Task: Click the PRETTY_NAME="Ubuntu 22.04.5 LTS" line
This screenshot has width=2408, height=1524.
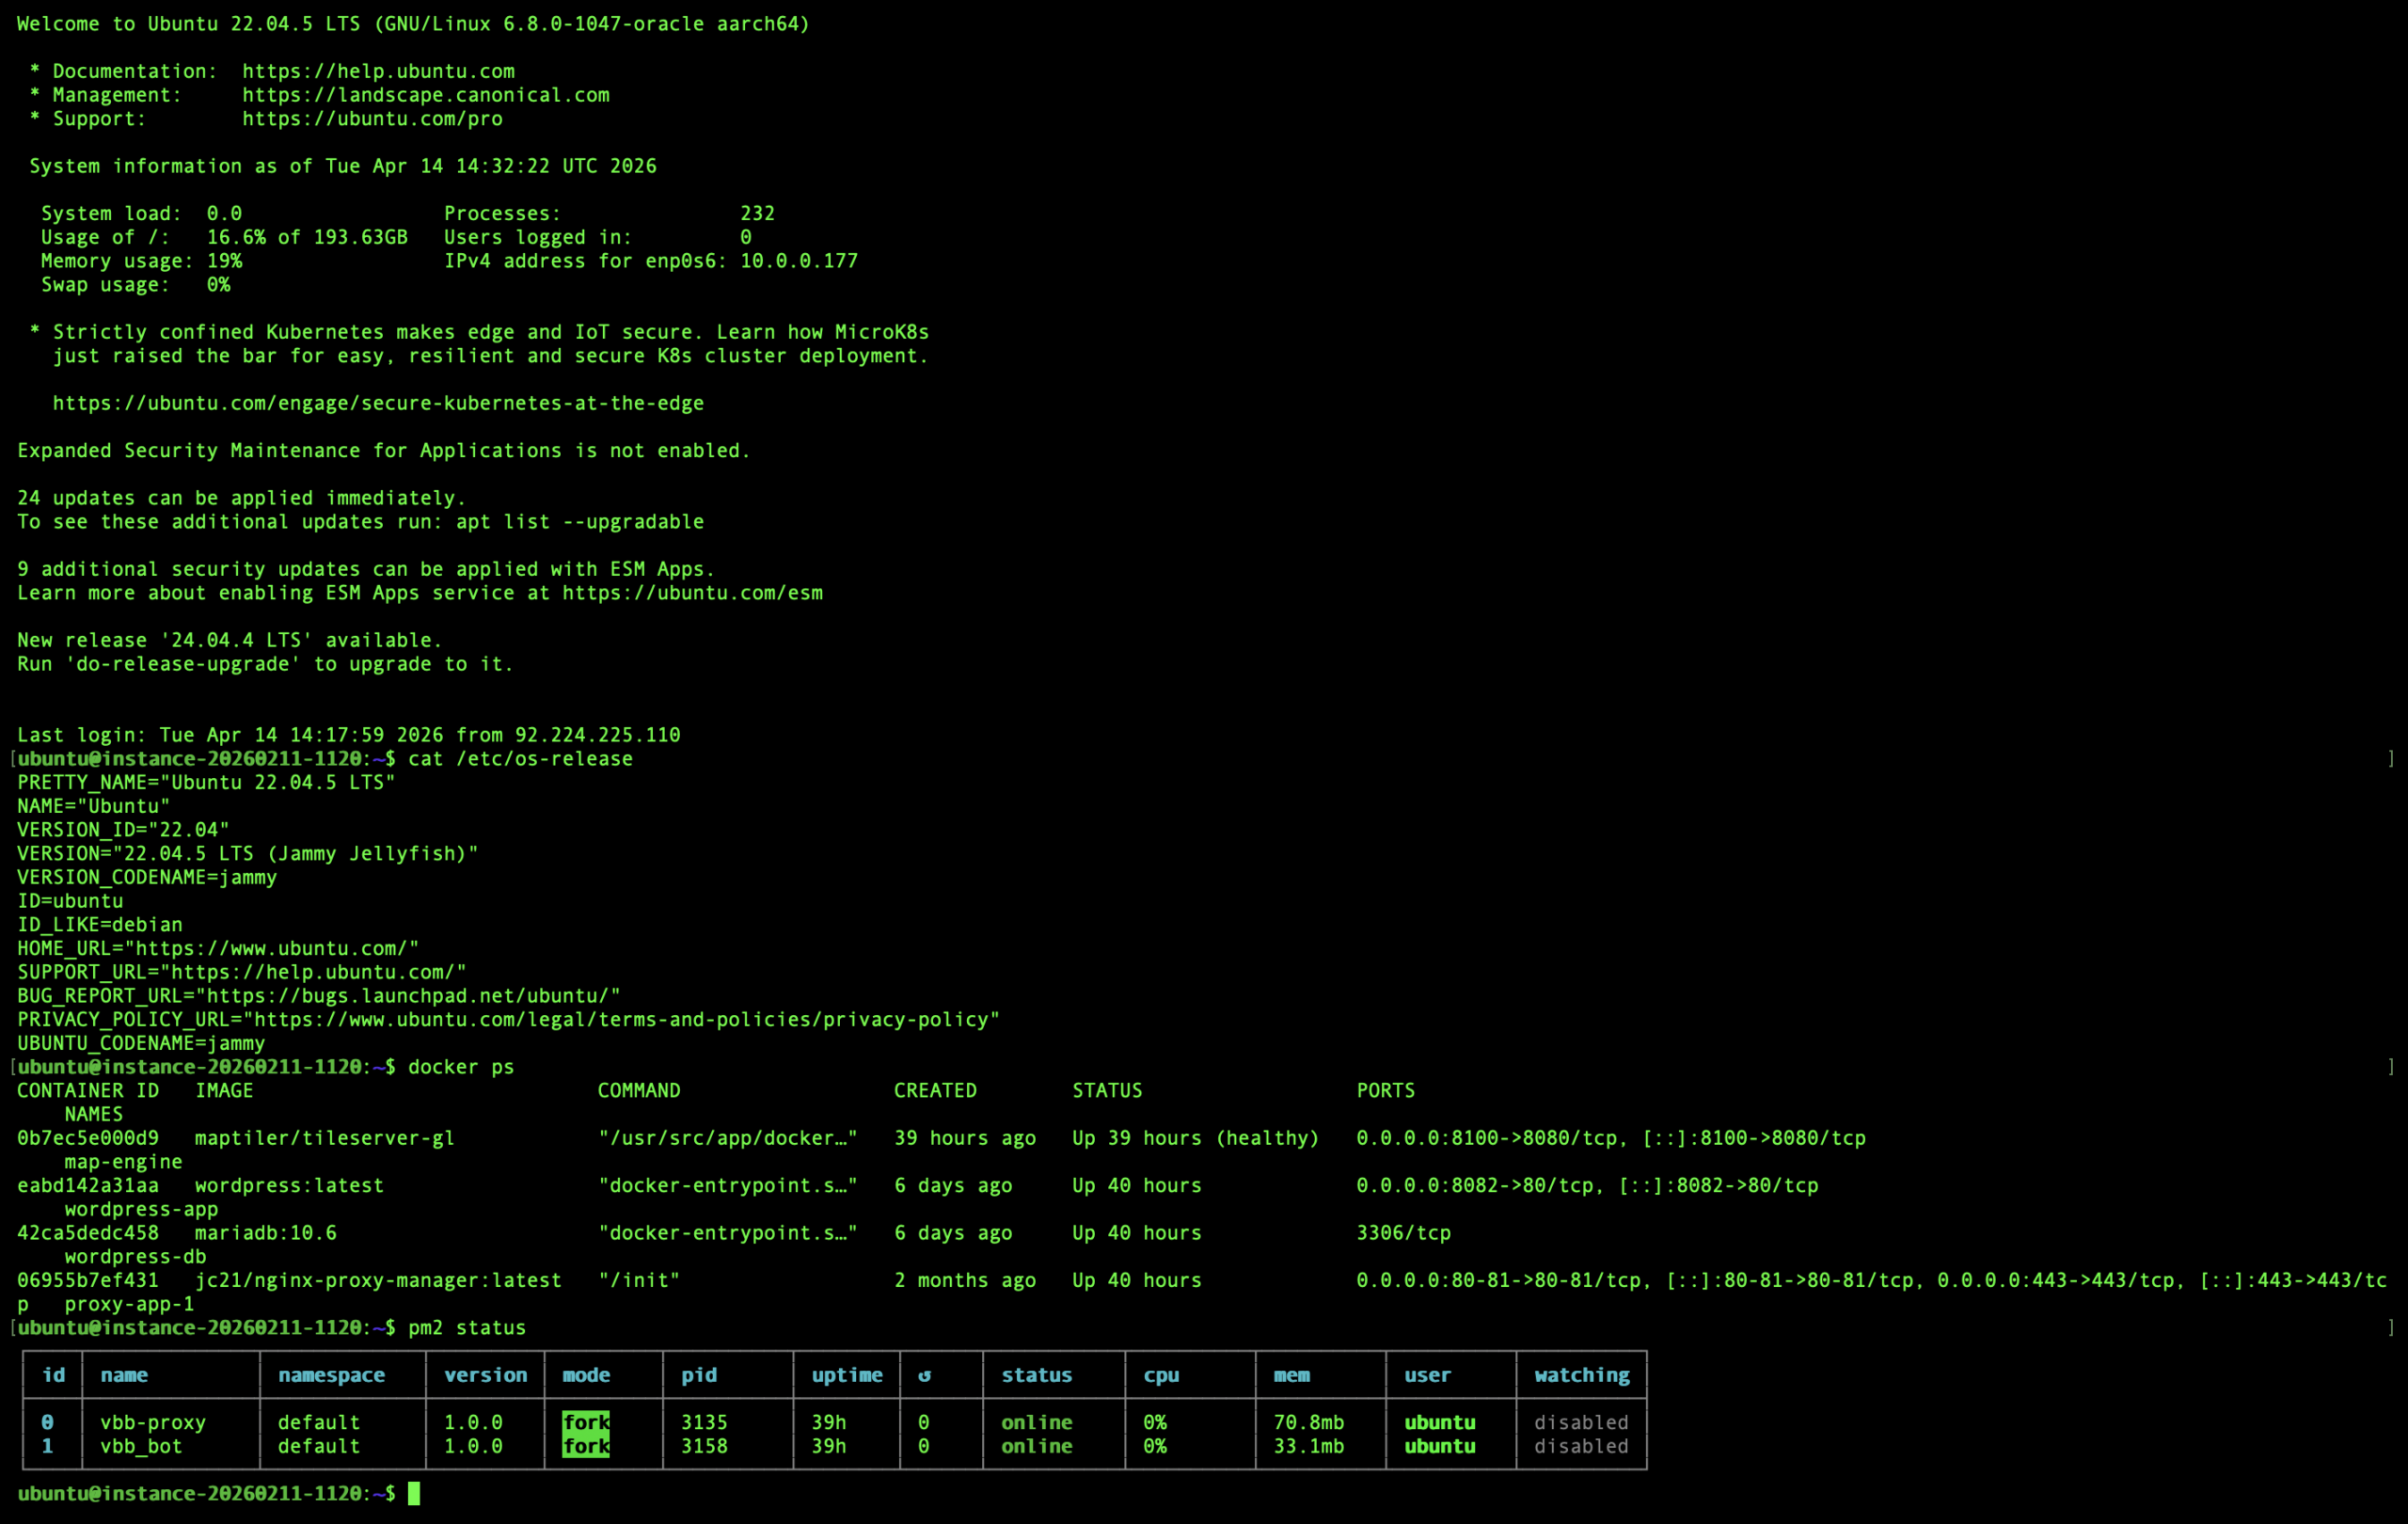Action: click(206, 782)
